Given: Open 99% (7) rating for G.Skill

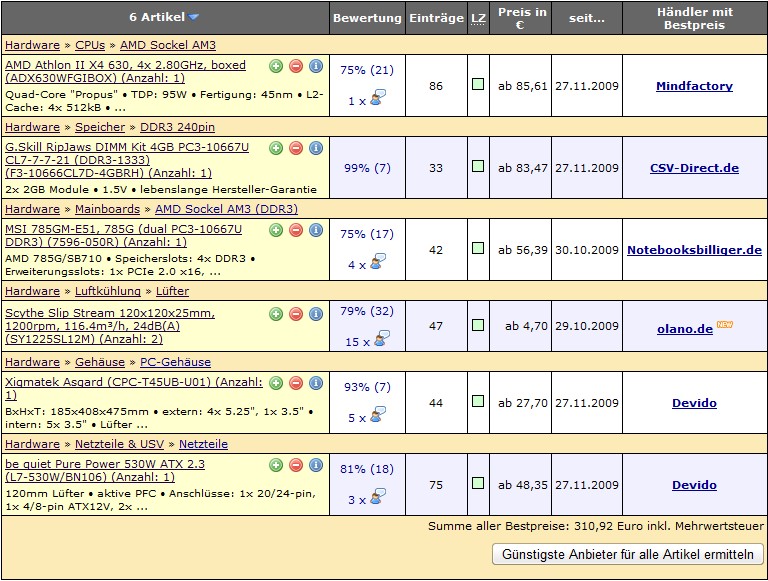Looking at the screenshot, I should click(x=367, y=168).
